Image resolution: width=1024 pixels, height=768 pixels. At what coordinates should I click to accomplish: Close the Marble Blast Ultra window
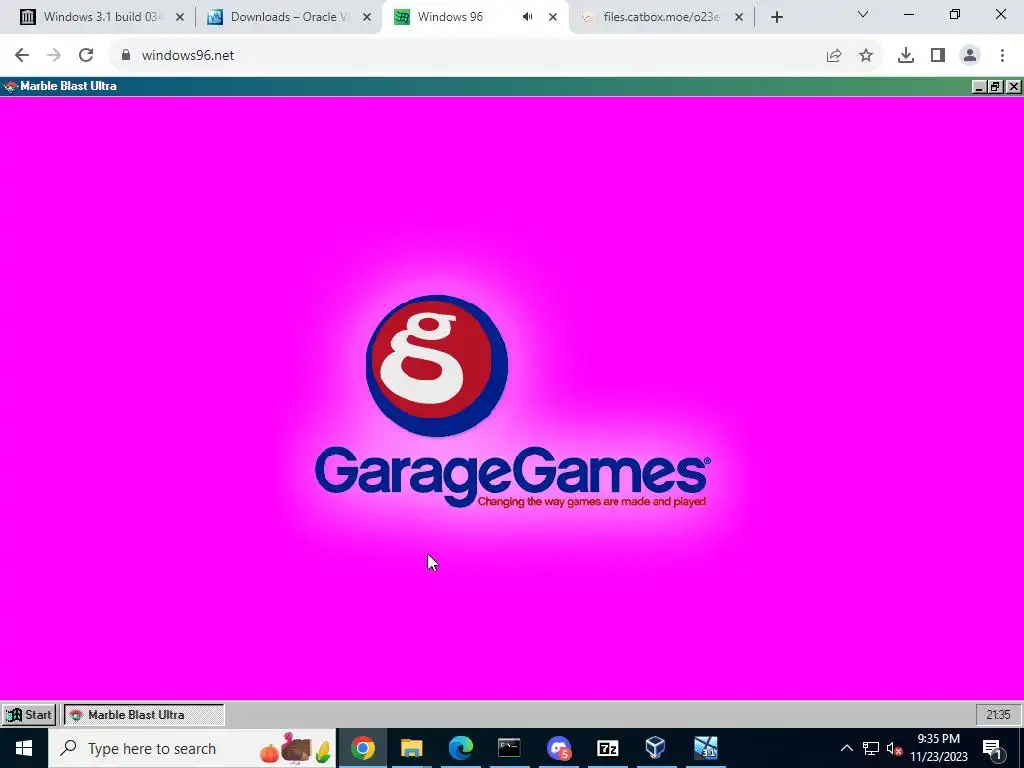click(x=1014, y=86)
